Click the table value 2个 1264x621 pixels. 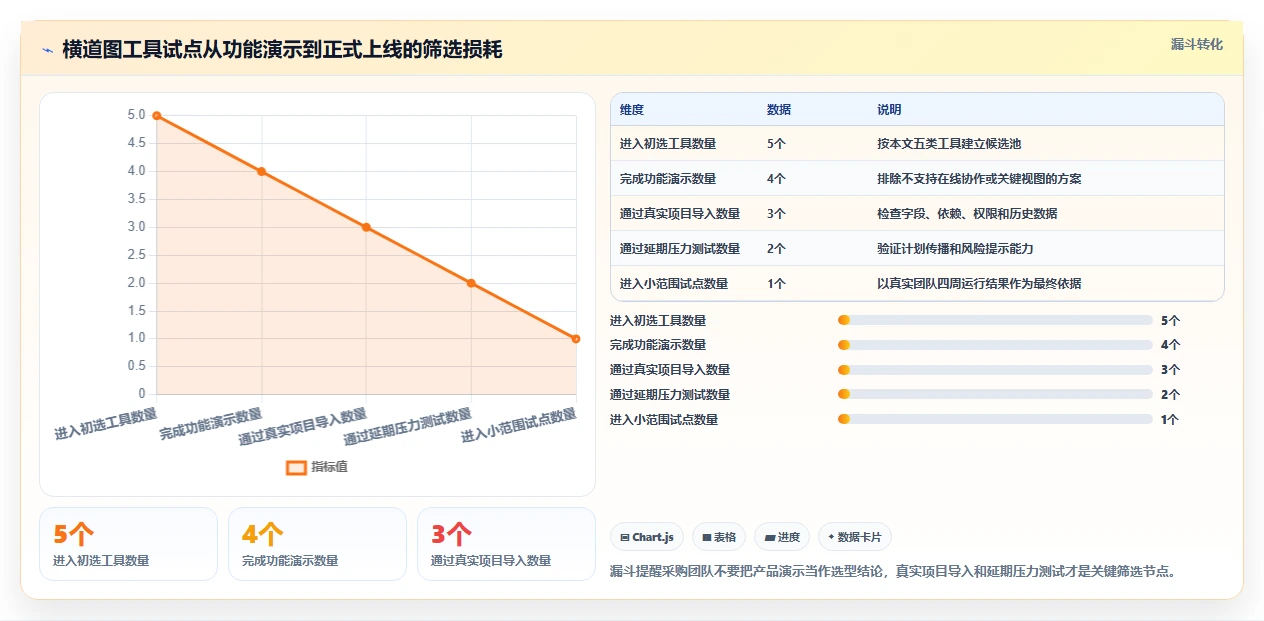click(776, 249)
